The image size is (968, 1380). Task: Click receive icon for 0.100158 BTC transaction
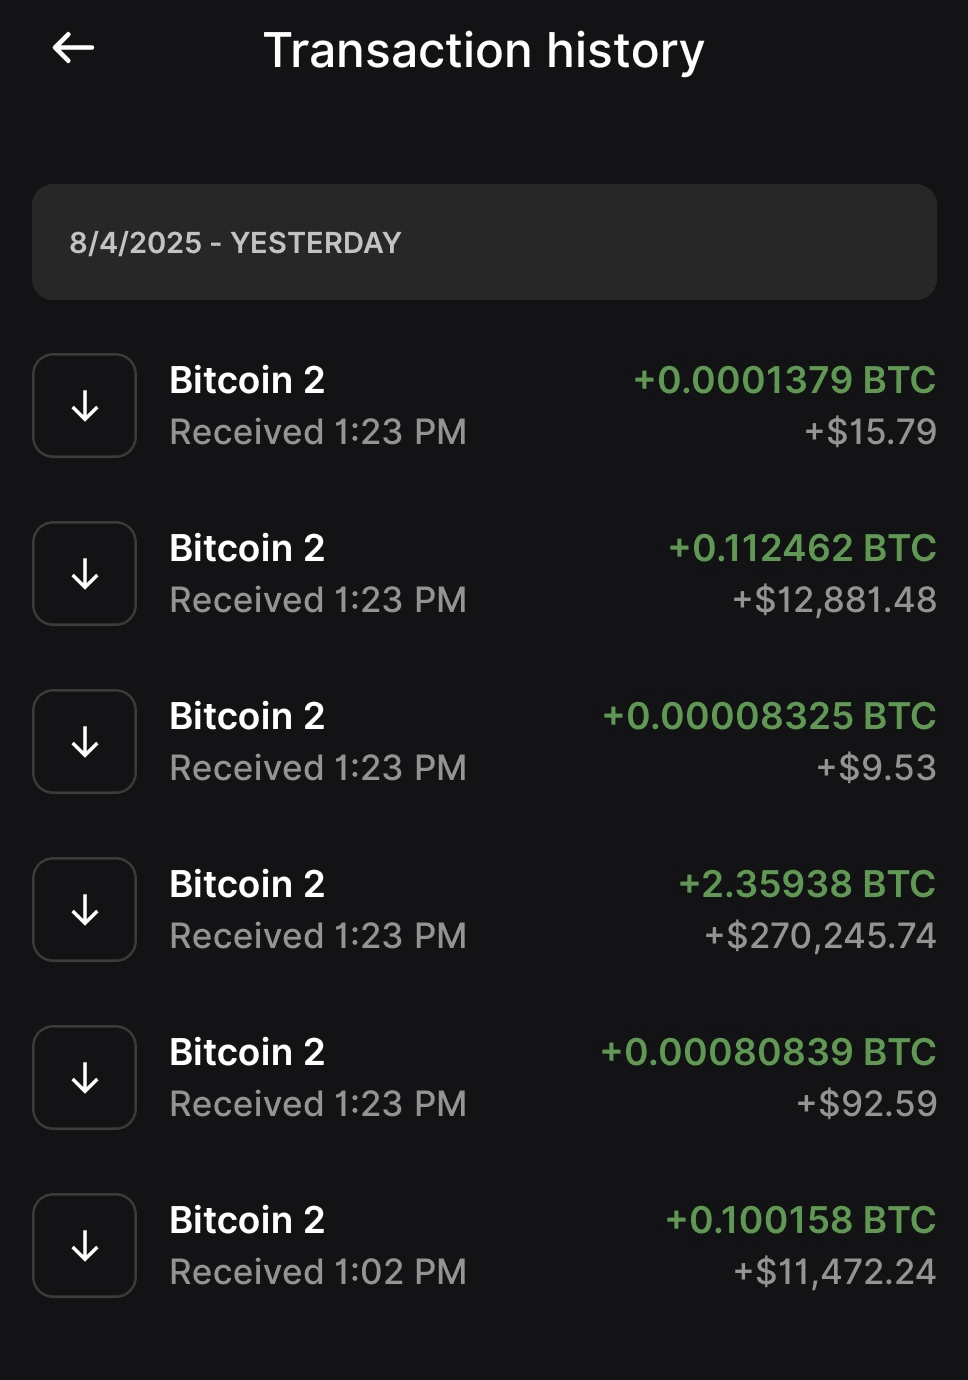point(85,1246)
